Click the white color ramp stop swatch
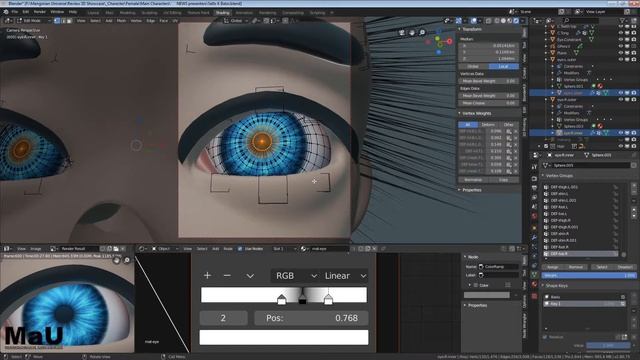The height and width of the screenshot is (360, 640). [284, 338]
